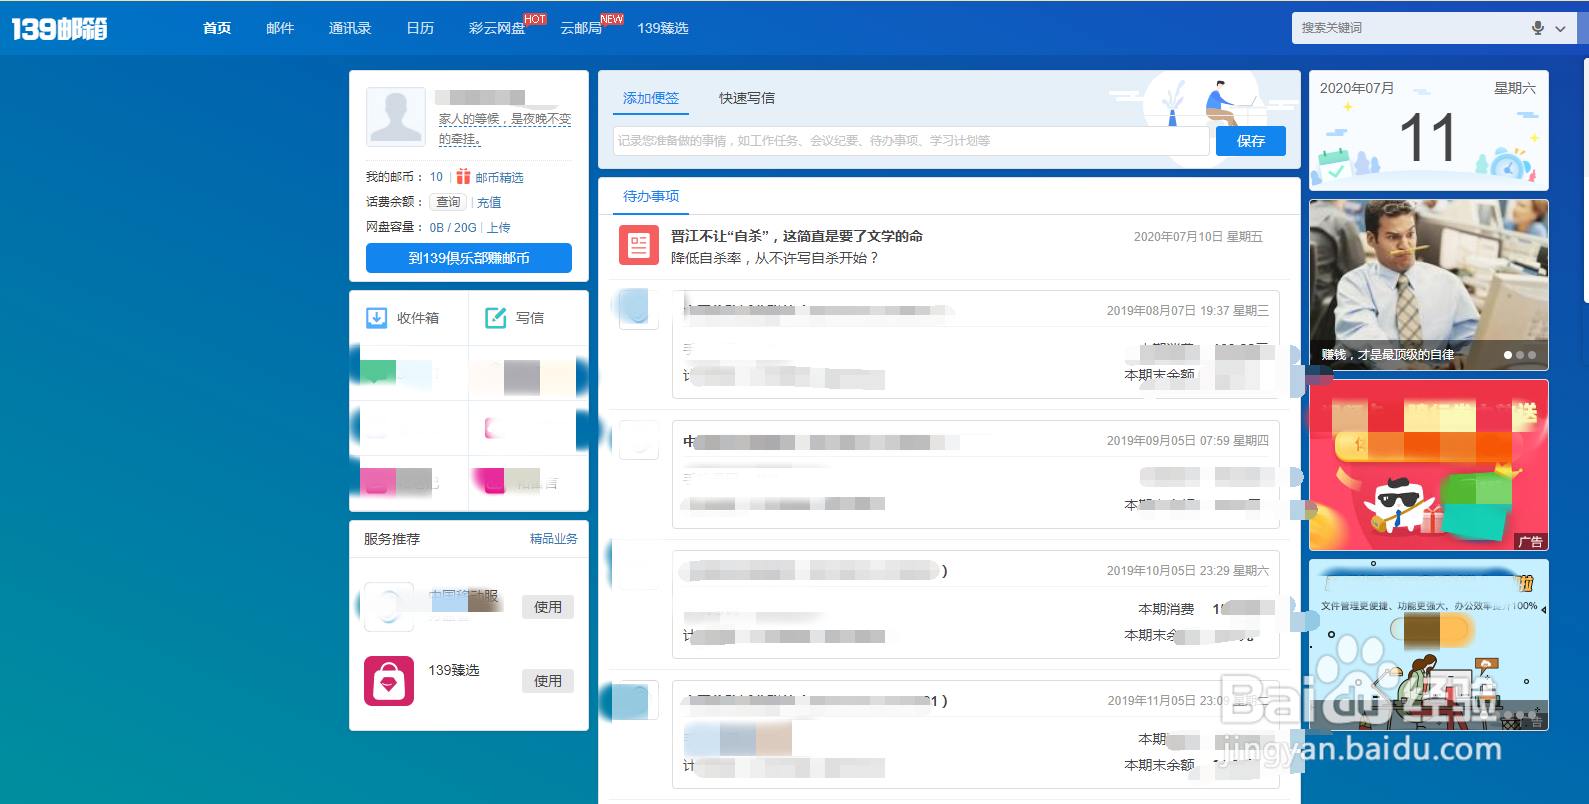Click the gift icon beside 邮币精选
This screenshot has height=804, width=1589.
463,177
